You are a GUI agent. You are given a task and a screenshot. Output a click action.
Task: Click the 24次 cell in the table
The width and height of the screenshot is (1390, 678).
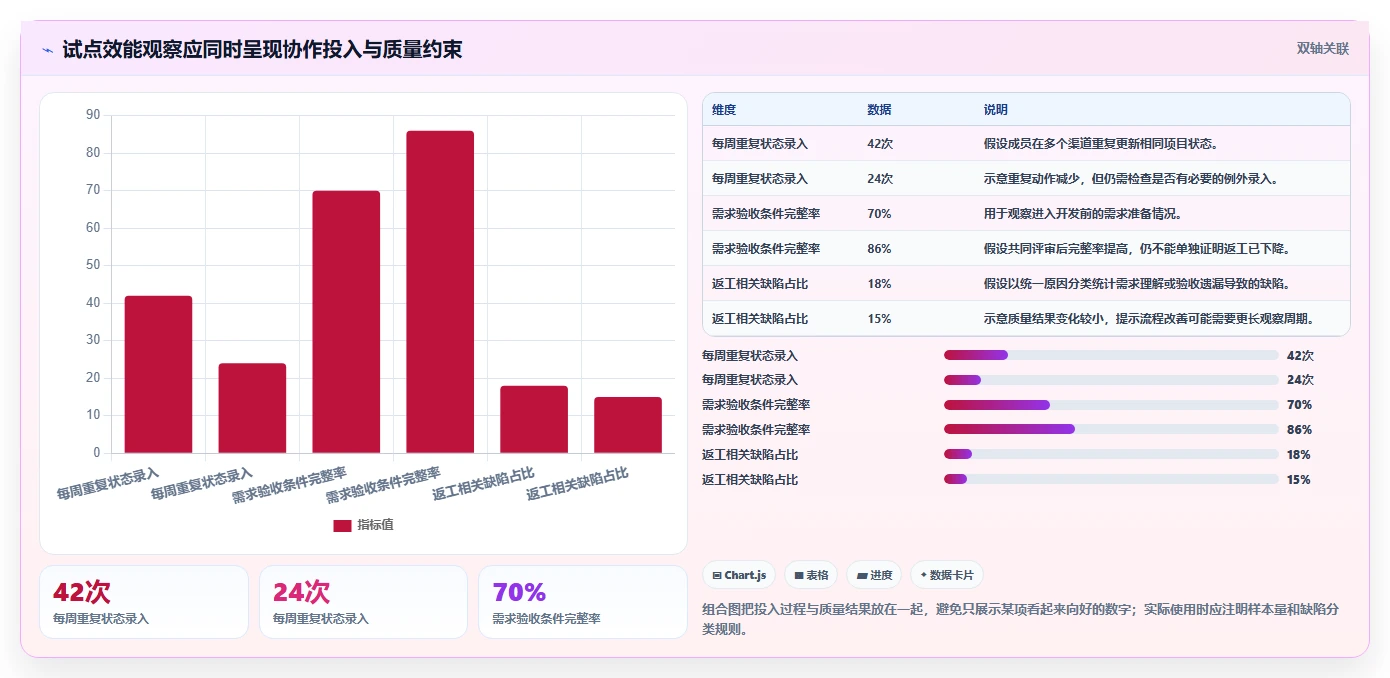pyautogui.click(x=880, y=179)
